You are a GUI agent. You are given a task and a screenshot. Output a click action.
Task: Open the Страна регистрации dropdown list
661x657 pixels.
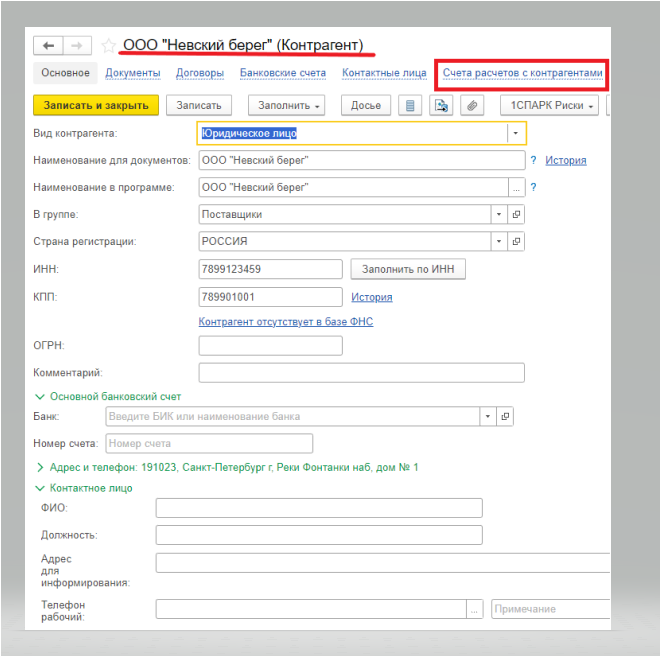tap(499, 241)
